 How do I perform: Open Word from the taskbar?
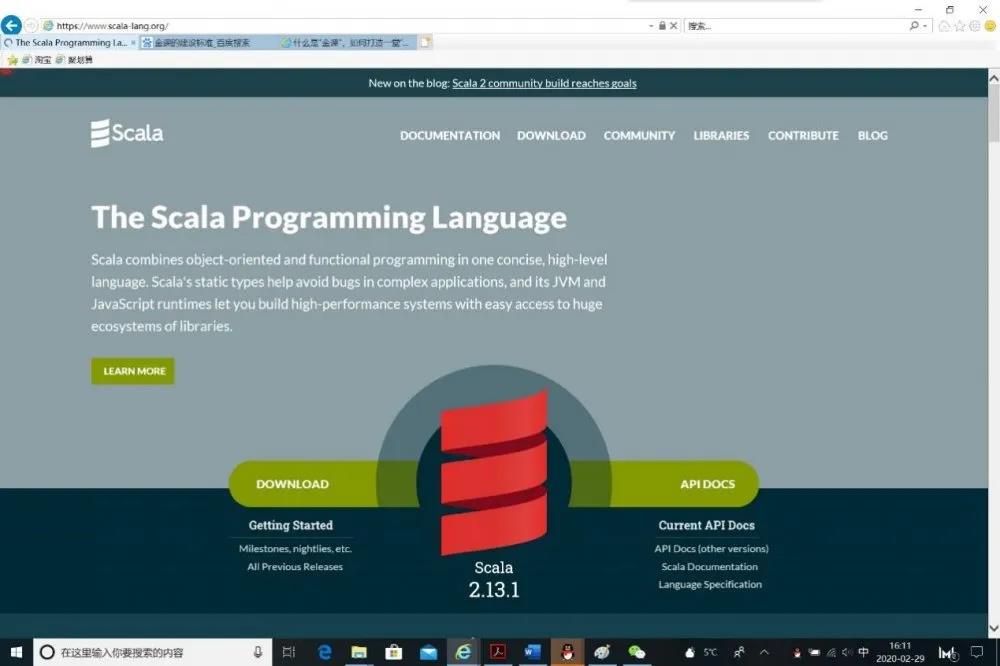(x=532, y=652)
